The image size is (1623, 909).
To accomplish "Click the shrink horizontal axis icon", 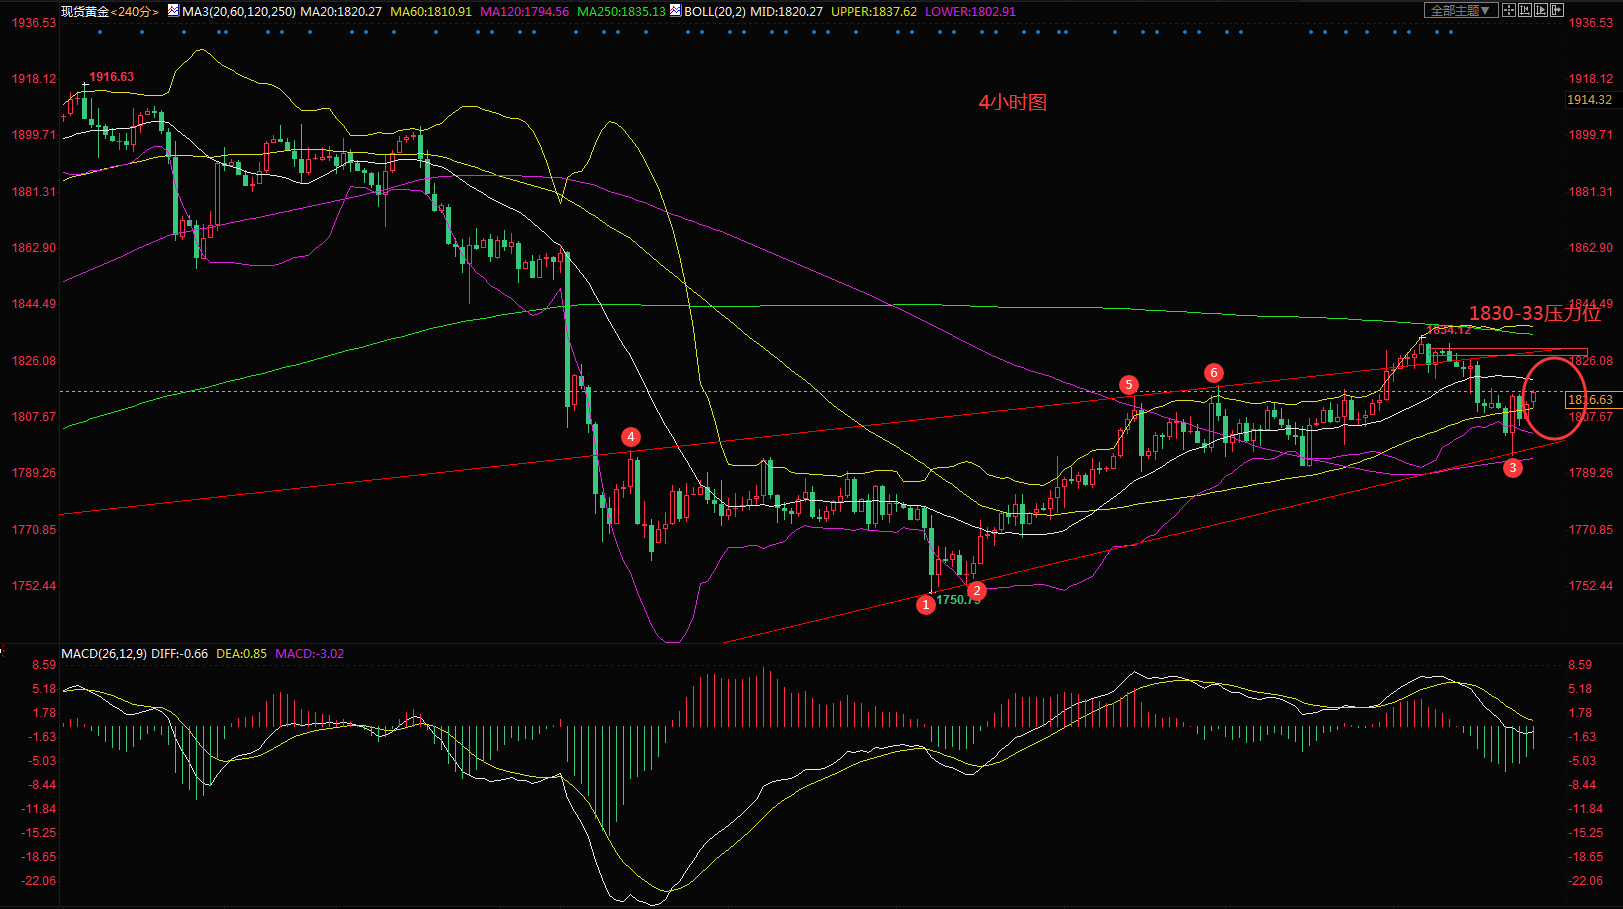I will click(1525, 10).
